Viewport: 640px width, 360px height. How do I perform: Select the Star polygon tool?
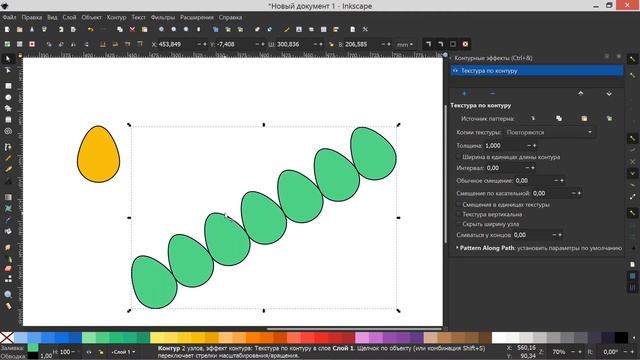click(x=8, y=109)
